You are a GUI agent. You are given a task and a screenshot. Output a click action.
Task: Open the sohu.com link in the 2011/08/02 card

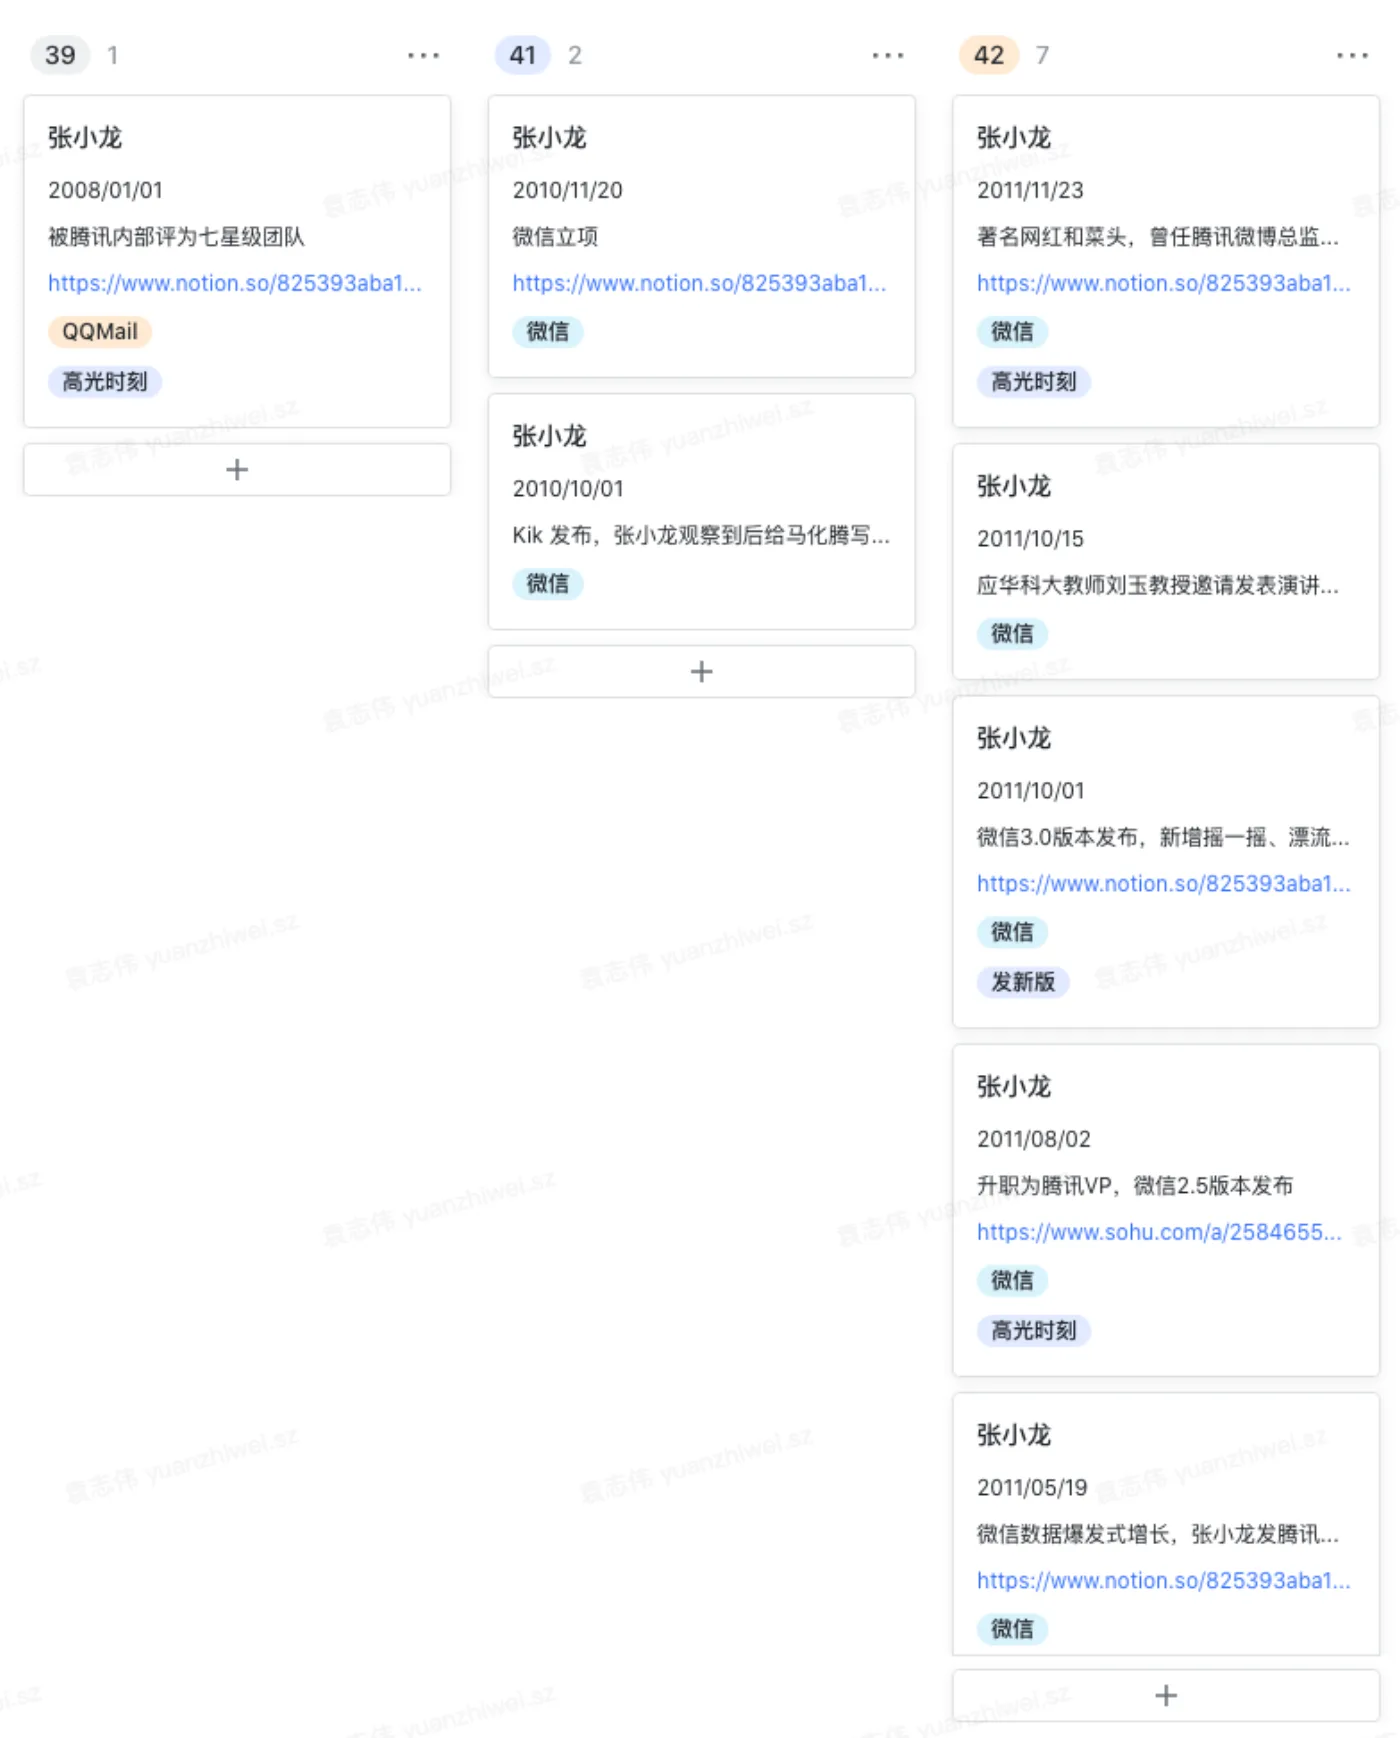click(x=1159, y=1232)
